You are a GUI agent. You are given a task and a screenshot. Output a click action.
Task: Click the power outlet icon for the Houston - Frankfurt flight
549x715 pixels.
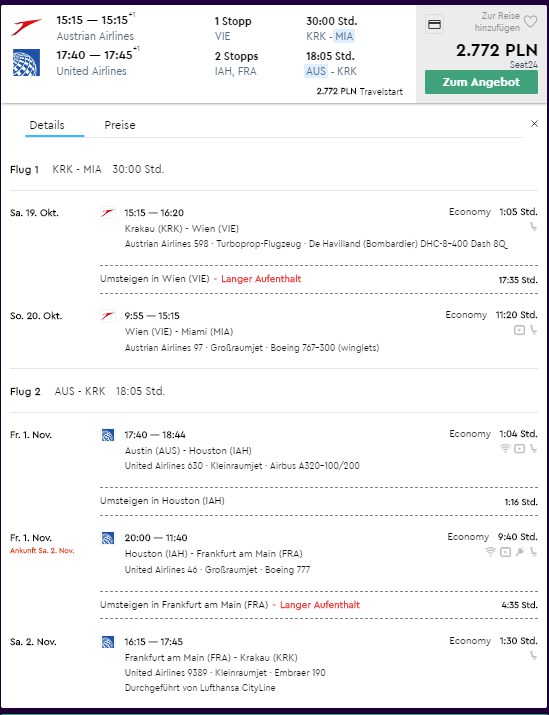click(x=519, y=552)
